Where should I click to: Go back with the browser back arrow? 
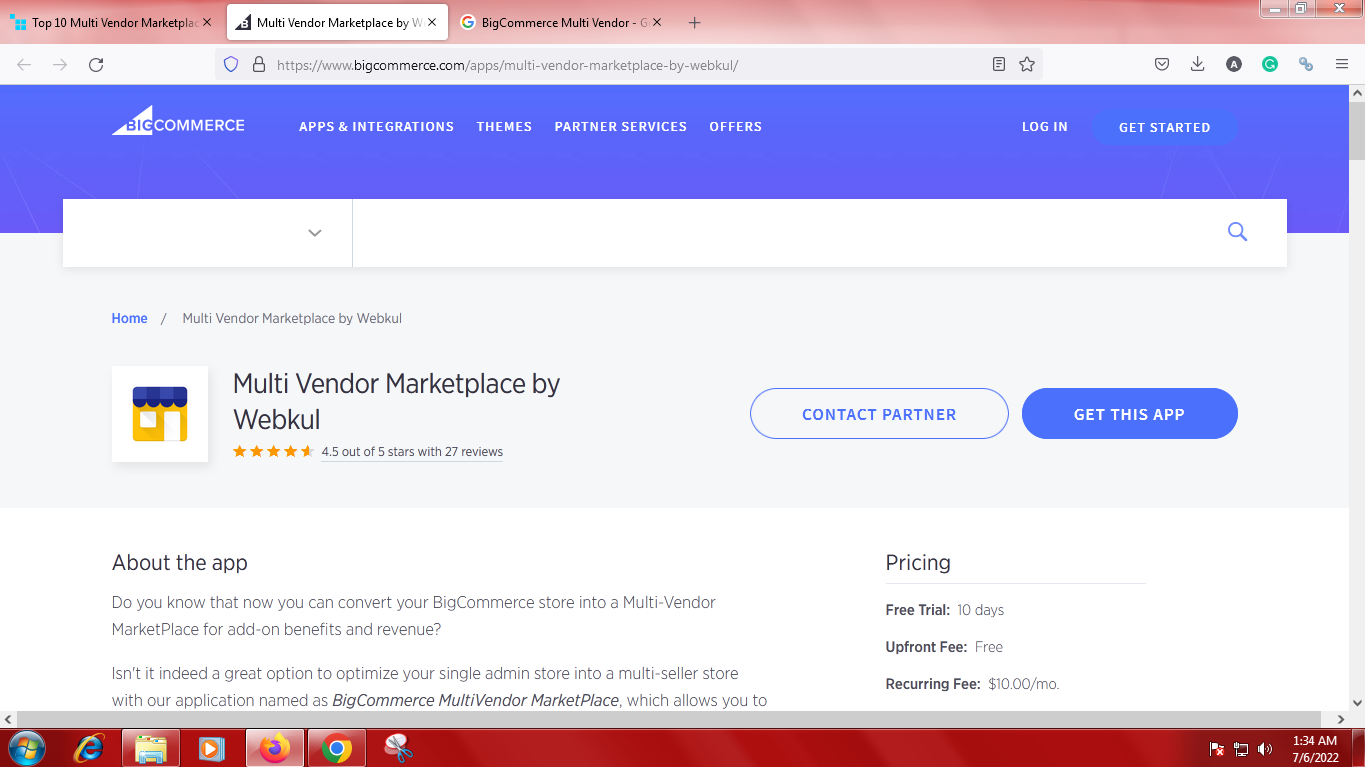click(x=24, y=64)
